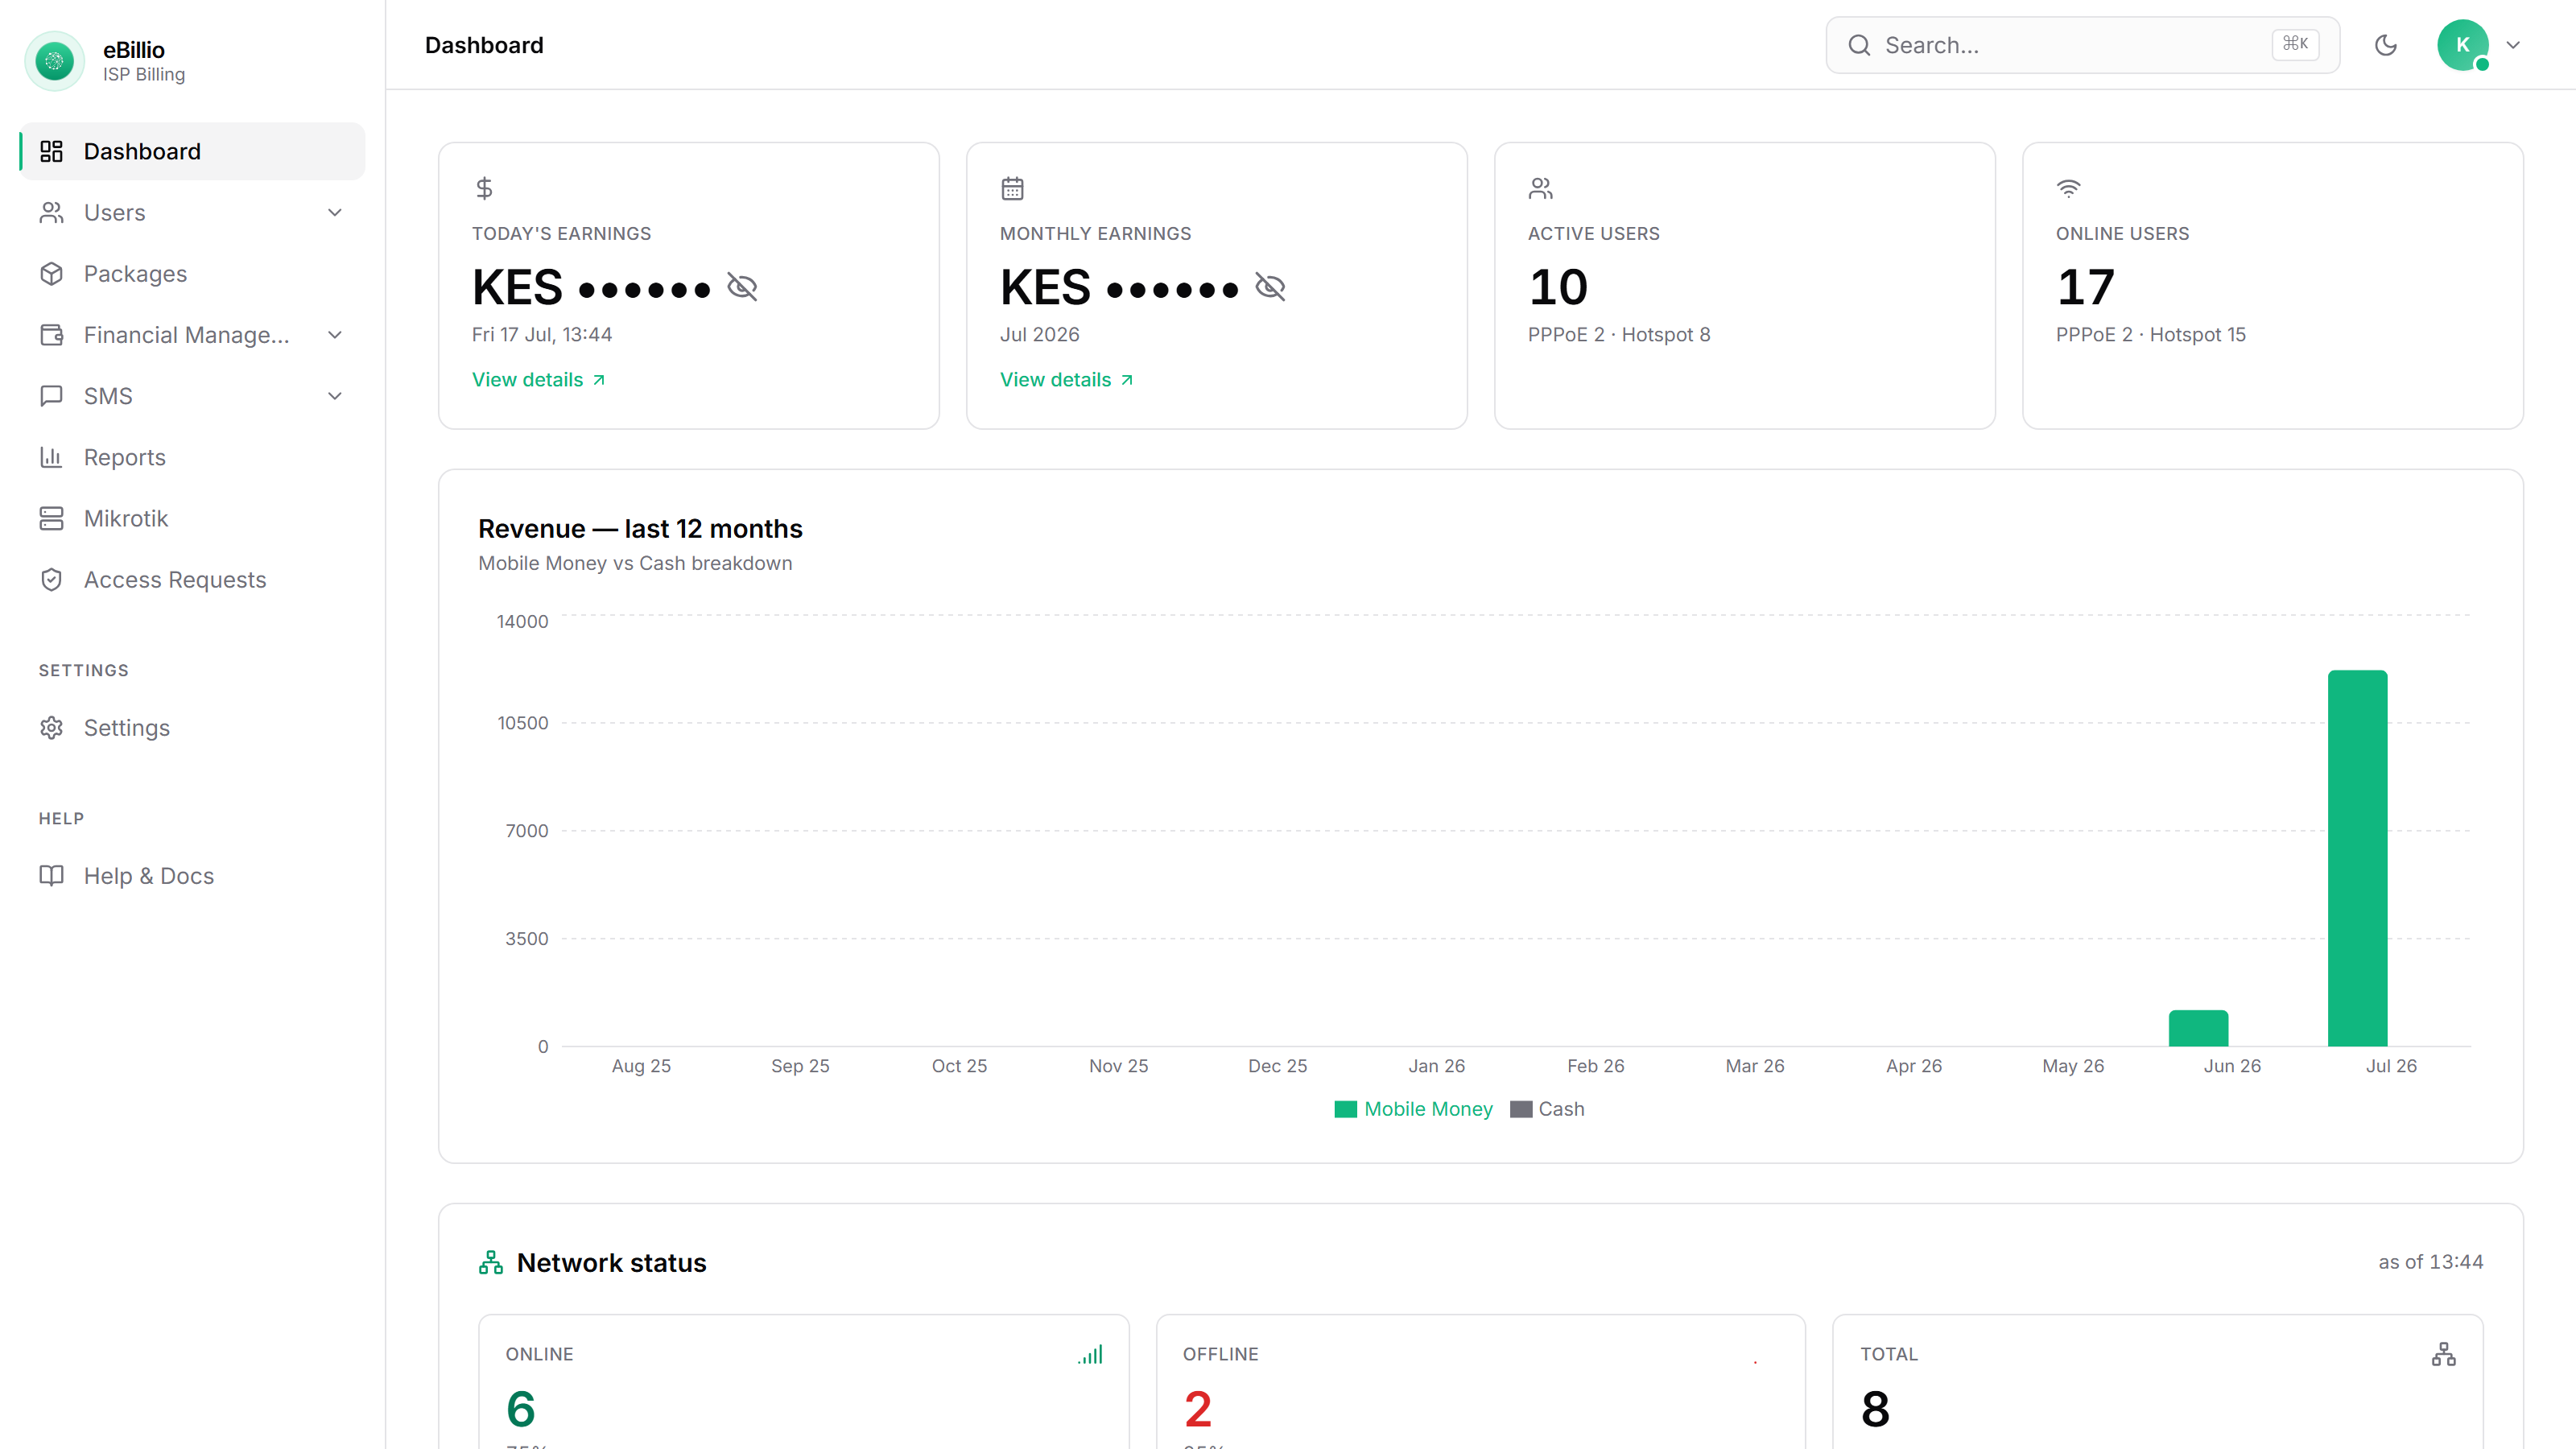Image resolution: width=2576 pixels, height=1449 pixels.
Task: Click the people icon on Active Users card
Action: click(1540, 188)
